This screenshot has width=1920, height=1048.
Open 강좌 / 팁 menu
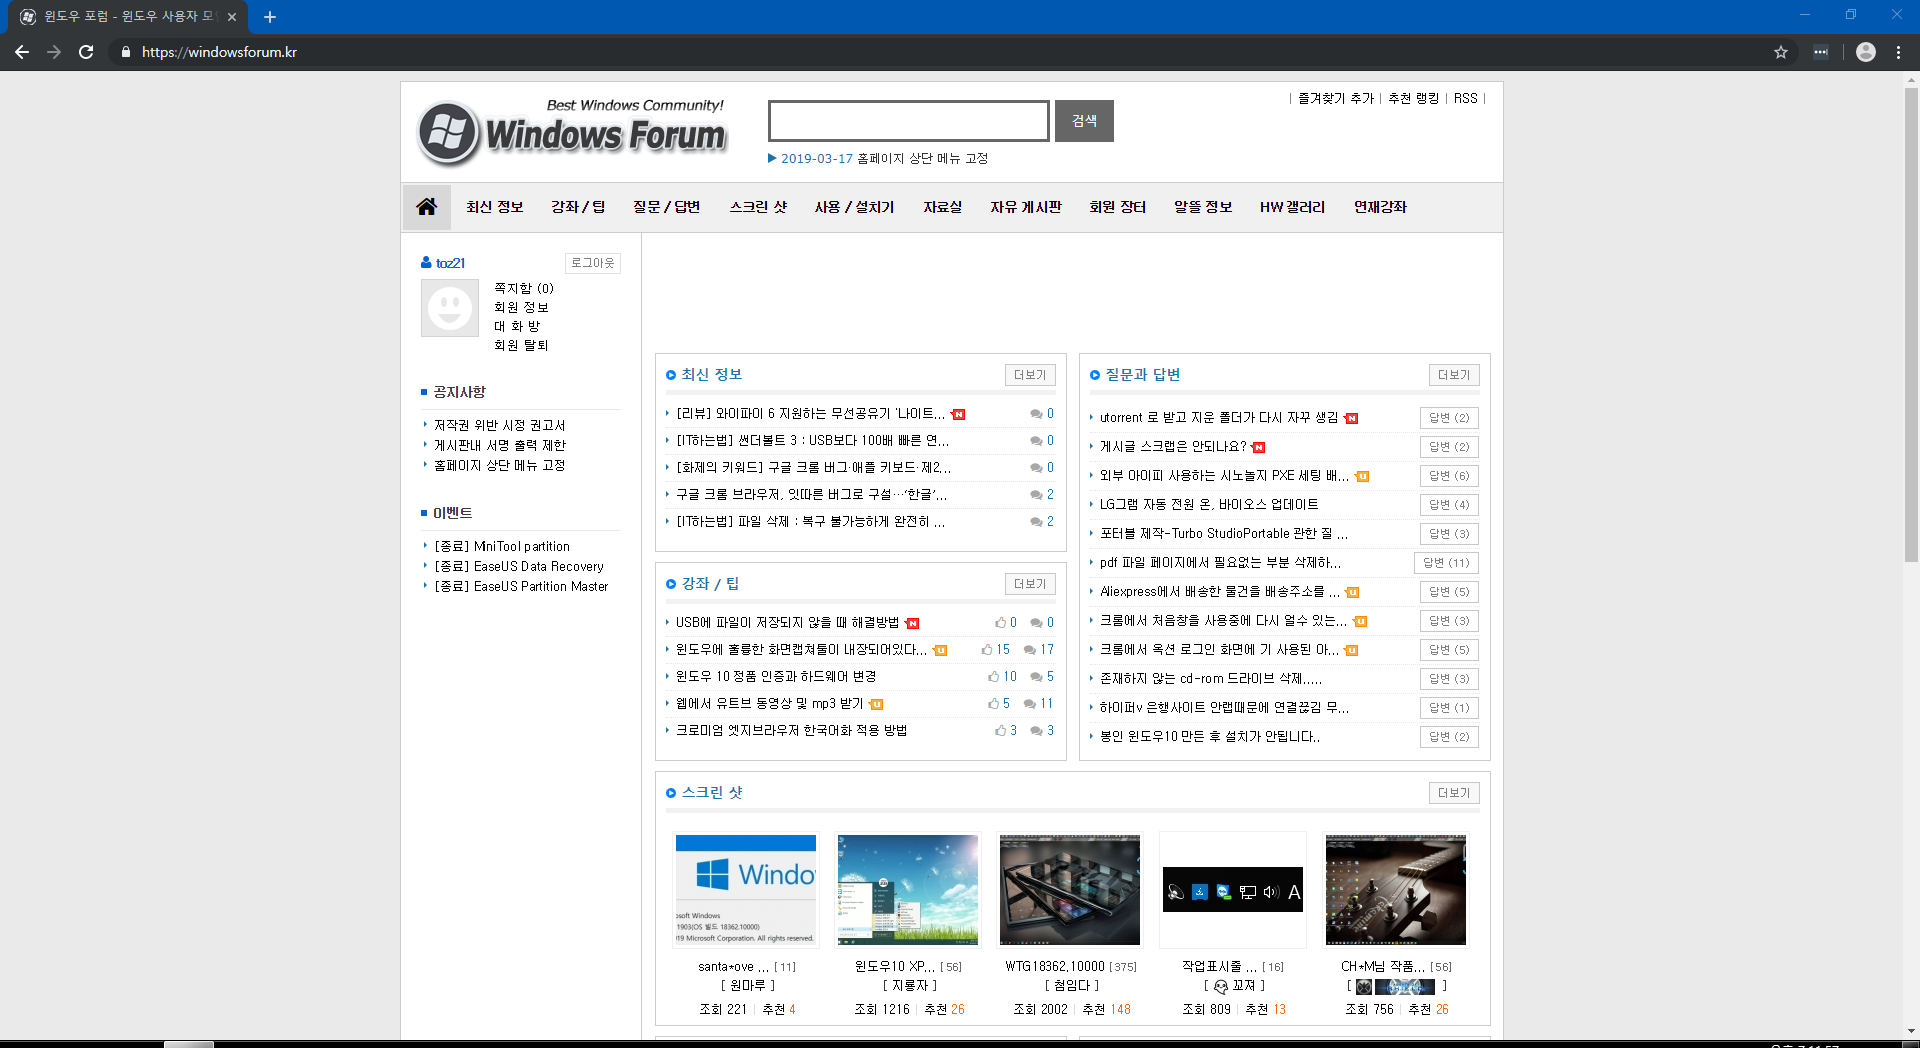(578, 207)
